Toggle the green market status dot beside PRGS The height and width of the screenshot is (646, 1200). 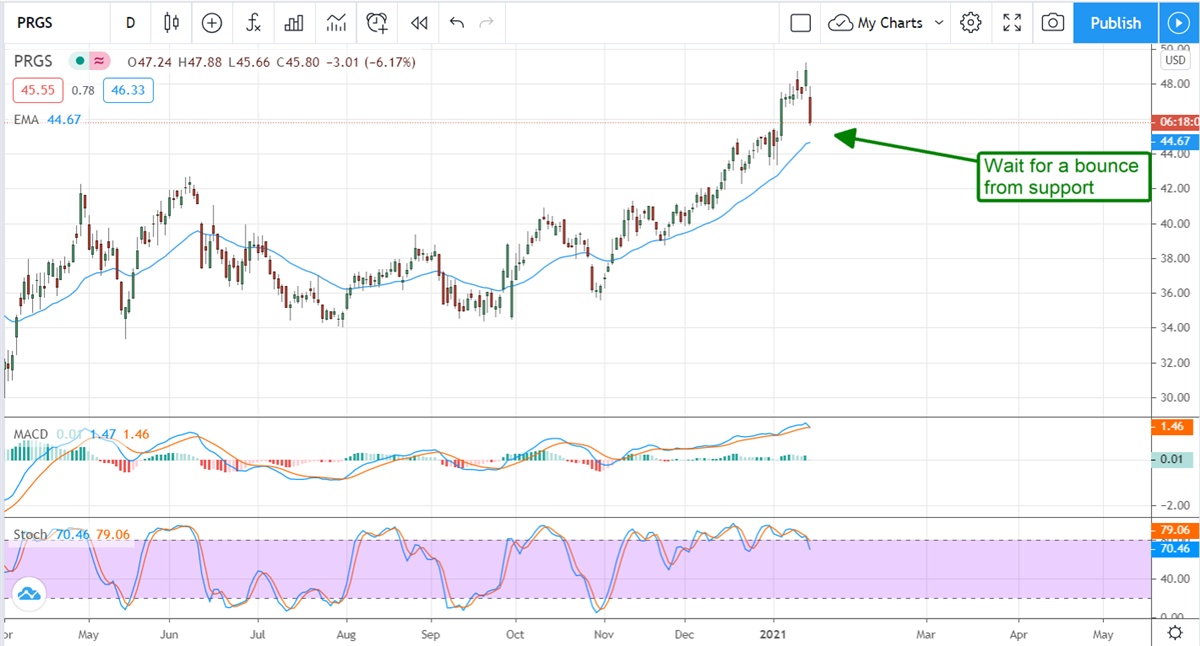[79, 62]
